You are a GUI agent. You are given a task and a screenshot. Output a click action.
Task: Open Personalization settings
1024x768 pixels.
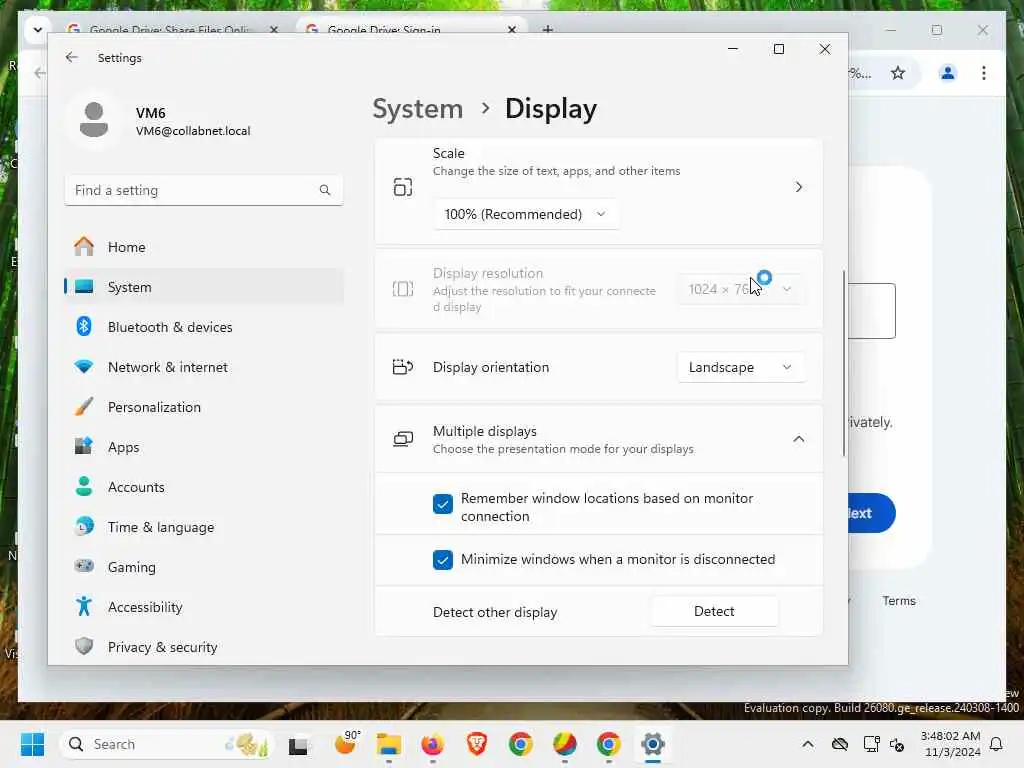coord(204,407)
